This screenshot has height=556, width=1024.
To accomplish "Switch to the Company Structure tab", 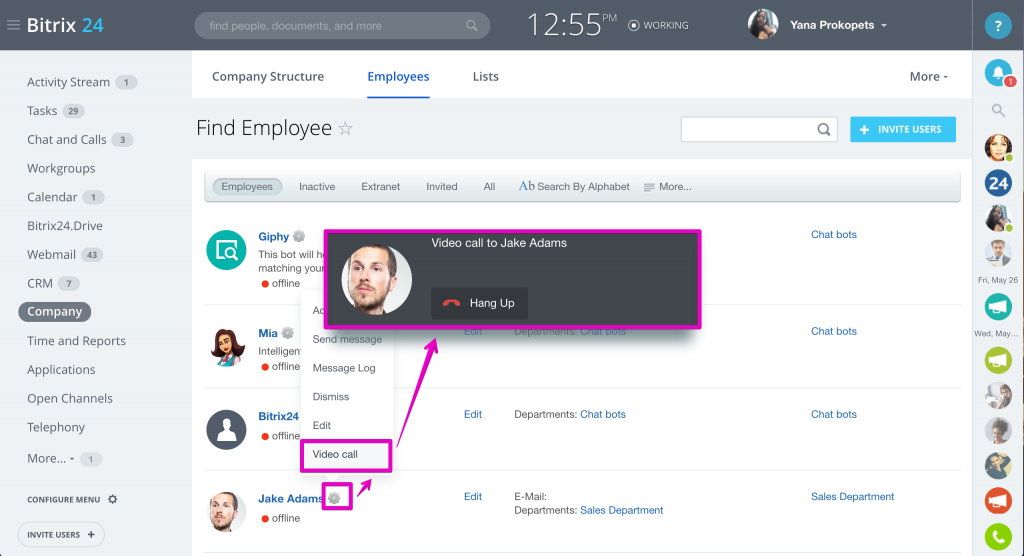I will (x=268, y=76).
